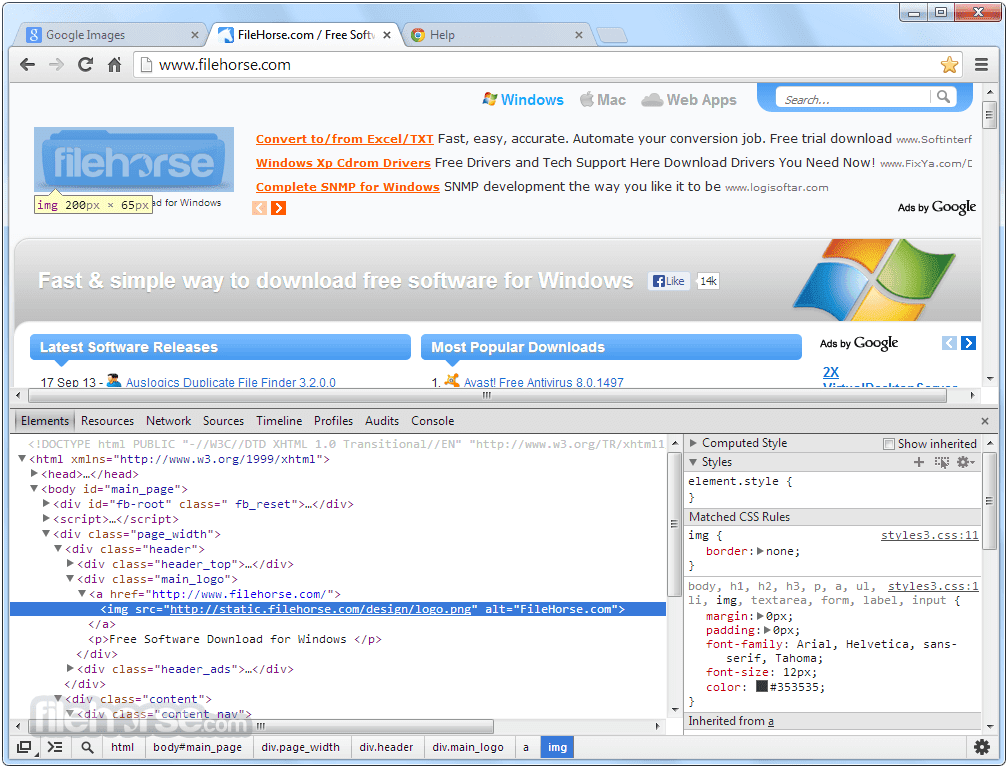Select the element state toggle icon in Styles
Viewport: 1008px width, 768px height.
tap(941, 462)
